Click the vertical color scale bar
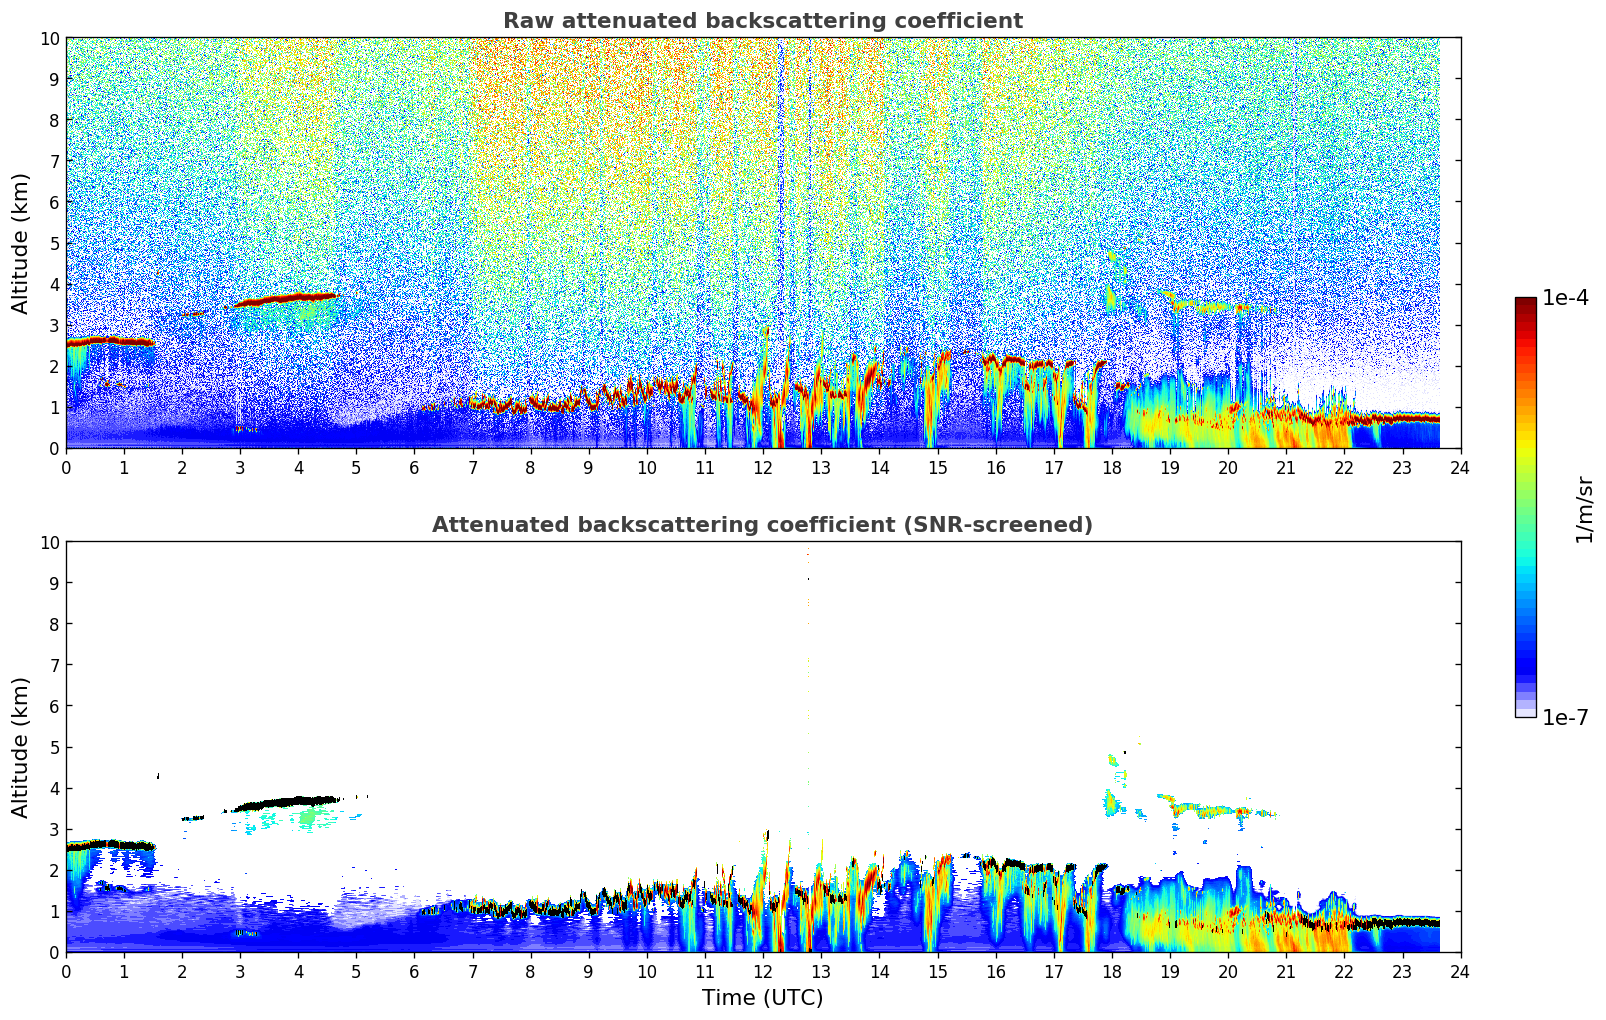 coord(1525,507)
